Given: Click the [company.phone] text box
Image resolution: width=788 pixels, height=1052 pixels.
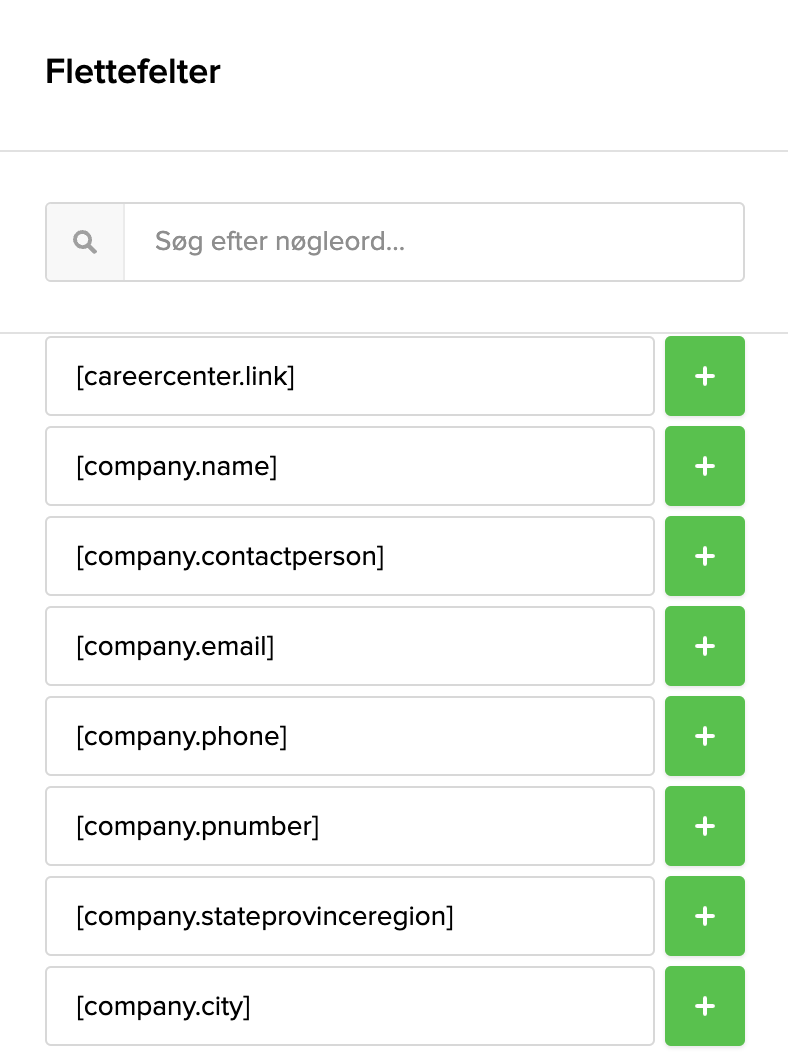Looking at the screenshot, I should (349, 736).
